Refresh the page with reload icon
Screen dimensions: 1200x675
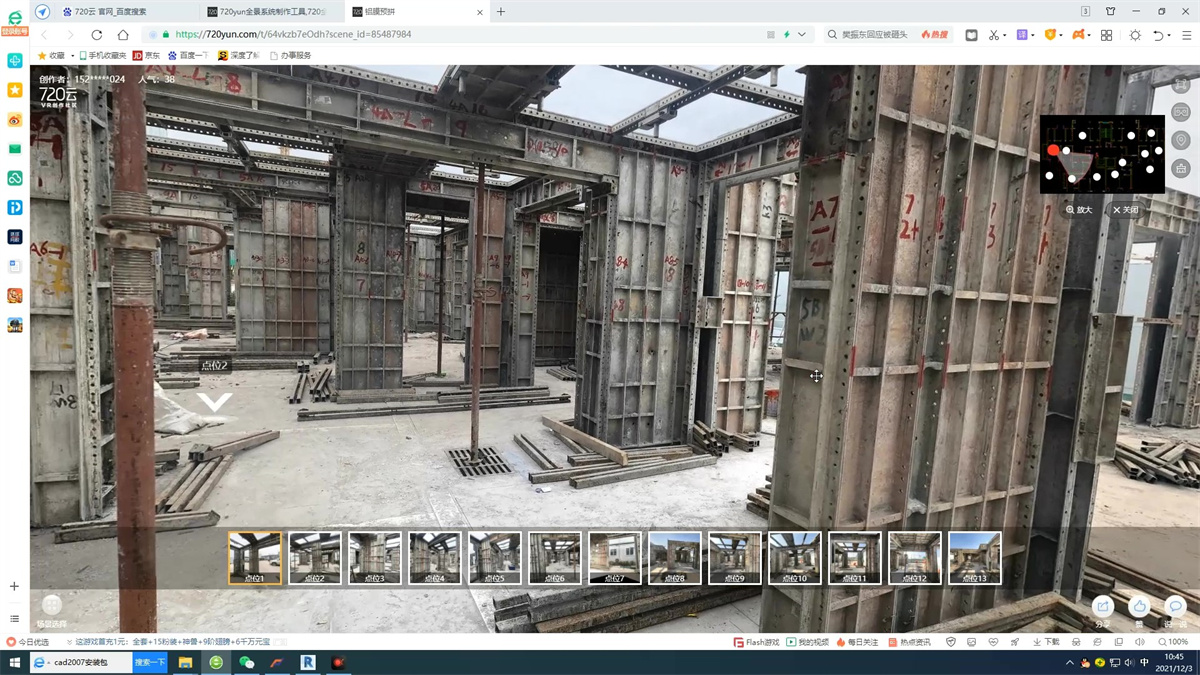[x=97, y=35]
